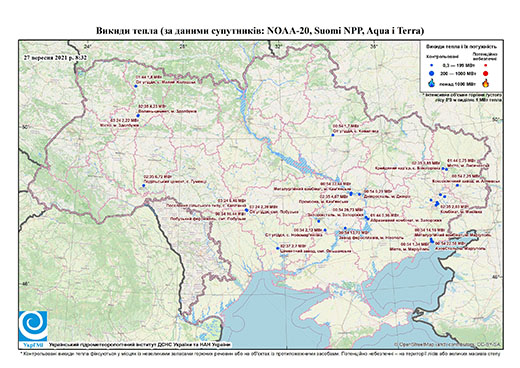Click the blue flame icon in legend

click(x=432, y=83)
